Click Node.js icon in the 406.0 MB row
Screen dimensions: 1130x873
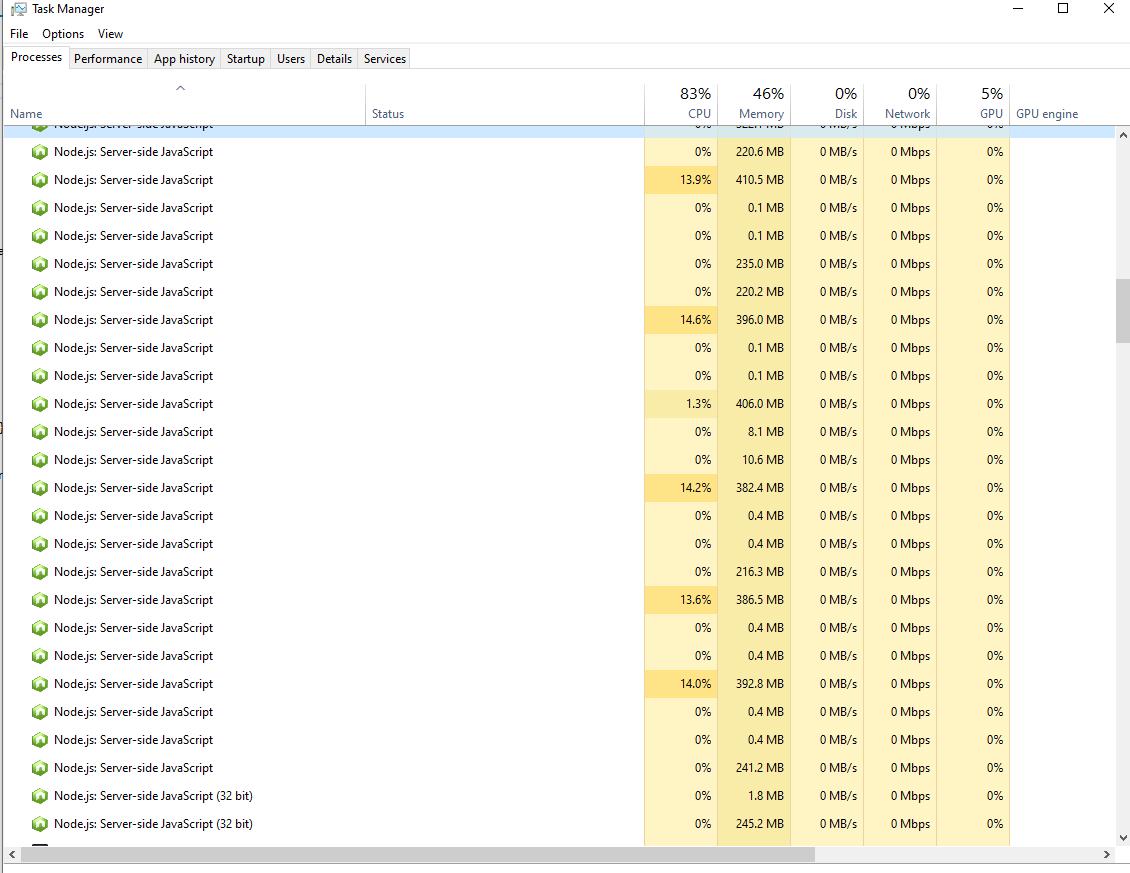pos(40,404)
